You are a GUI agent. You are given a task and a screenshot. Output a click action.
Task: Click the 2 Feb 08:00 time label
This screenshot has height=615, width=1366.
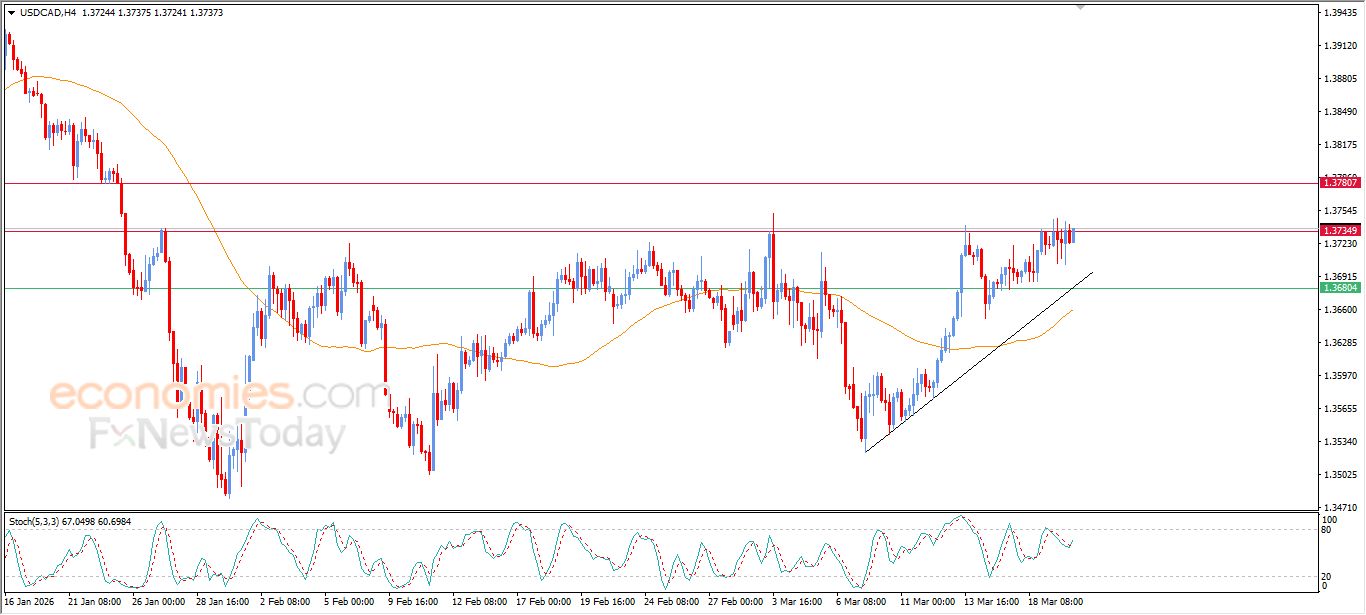tap(284, 603)
